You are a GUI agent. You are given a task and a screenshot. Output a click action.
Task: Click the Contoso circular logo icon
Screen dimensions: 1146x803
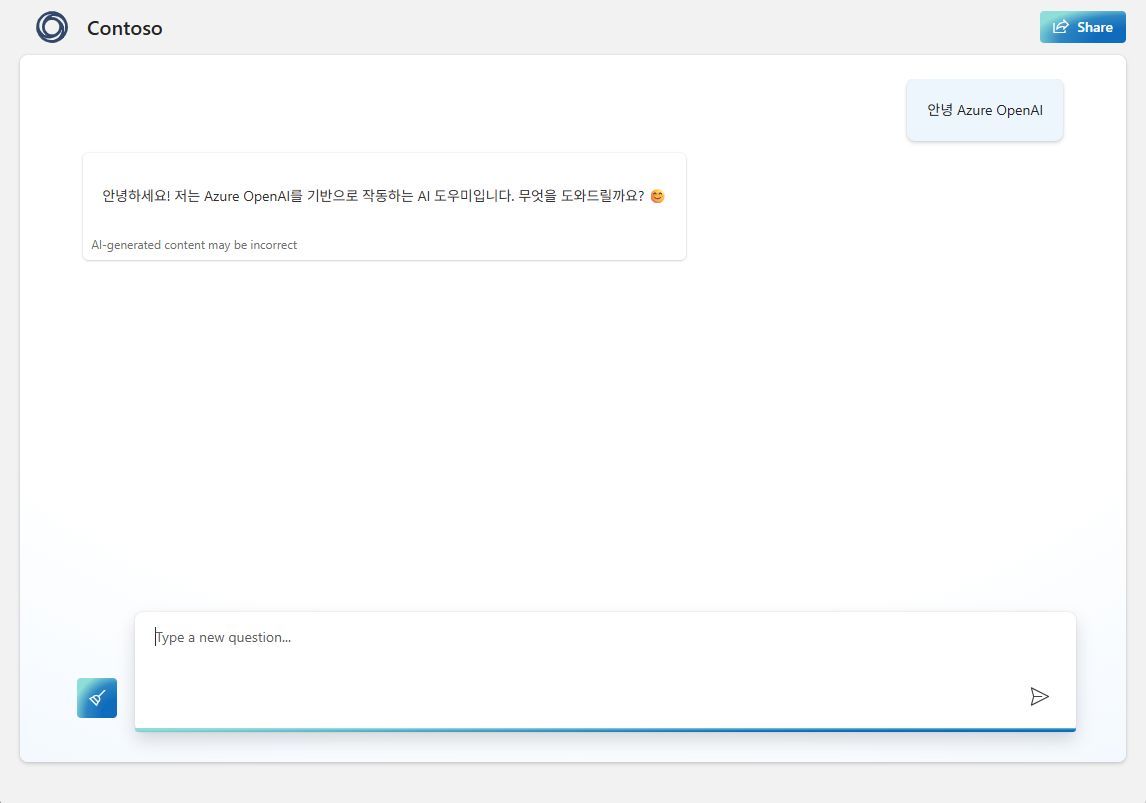pos(52,28)
